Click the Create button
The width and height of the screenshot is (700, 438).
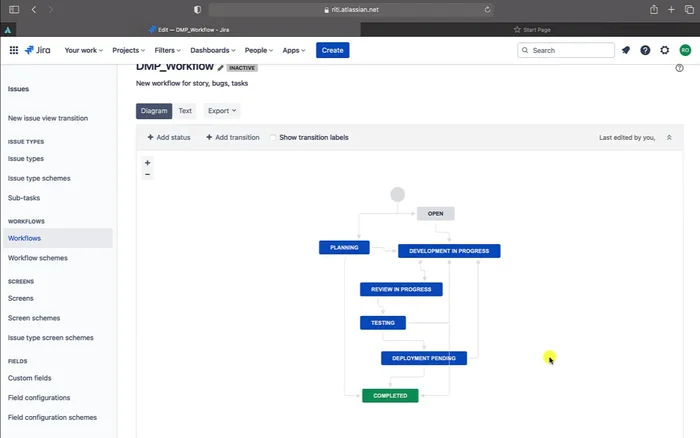coord(333,50)
